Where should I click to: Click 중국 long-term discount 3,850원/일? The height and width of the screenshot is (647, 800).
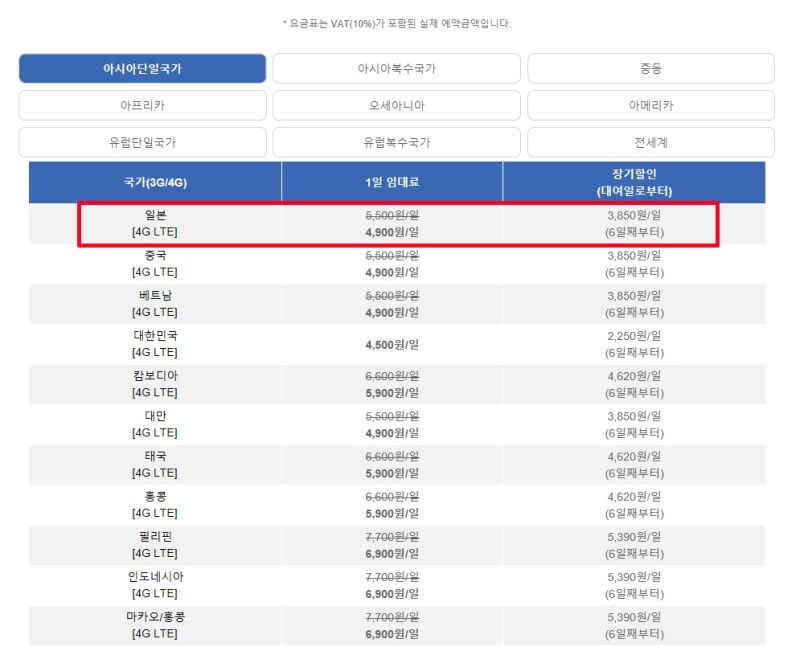click(x=634, y=256)
